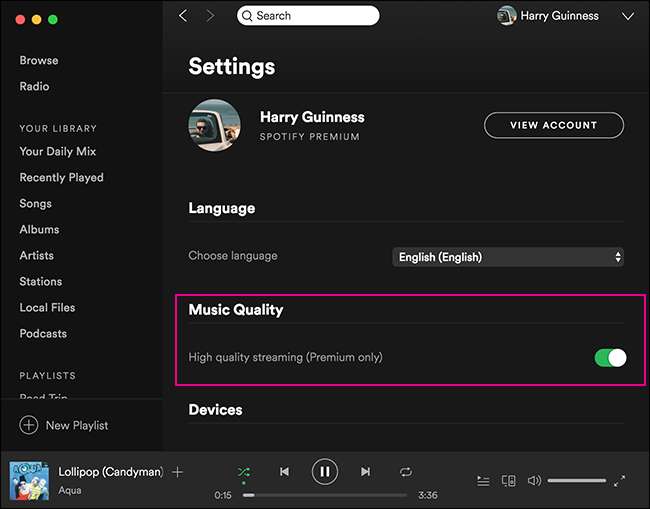Toggle repeat mode icon
This screenshot has height=509, width=650.
tap(405, 471)
